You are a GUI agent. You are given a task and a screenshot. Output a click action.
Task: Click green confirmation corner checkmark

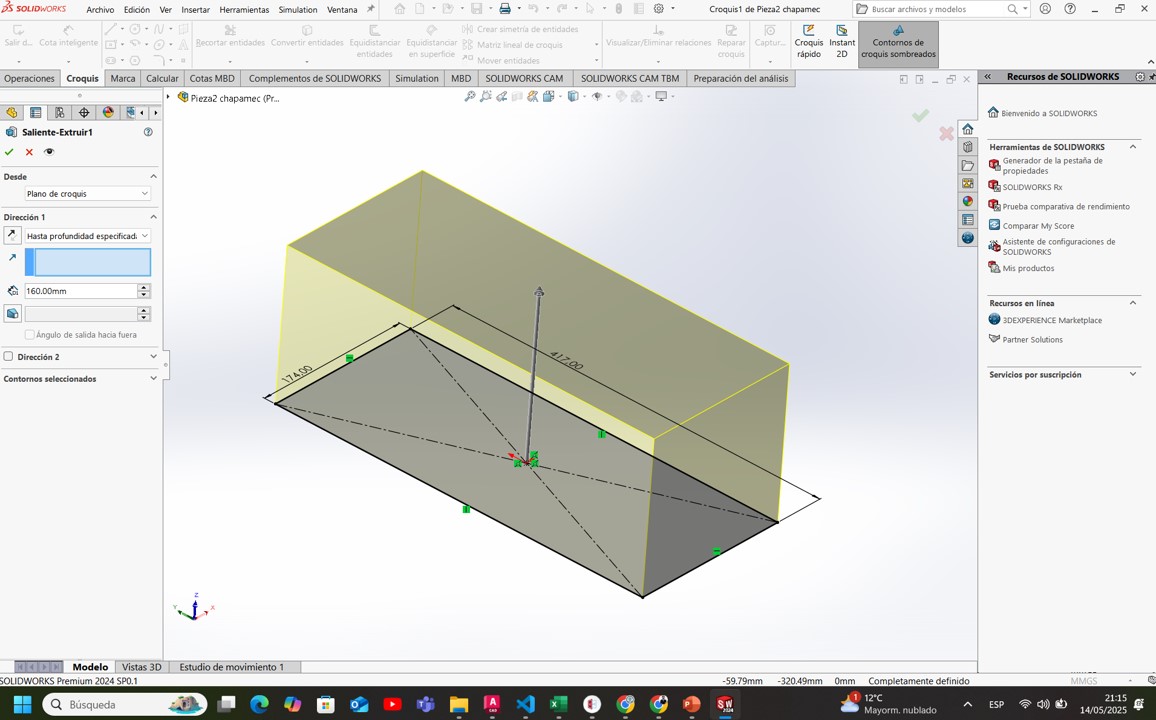(x=920, y=116)
